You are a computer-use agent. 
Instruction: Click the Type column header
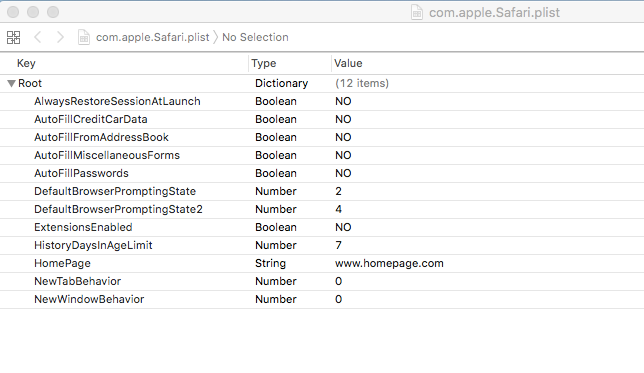pos(264,63)
